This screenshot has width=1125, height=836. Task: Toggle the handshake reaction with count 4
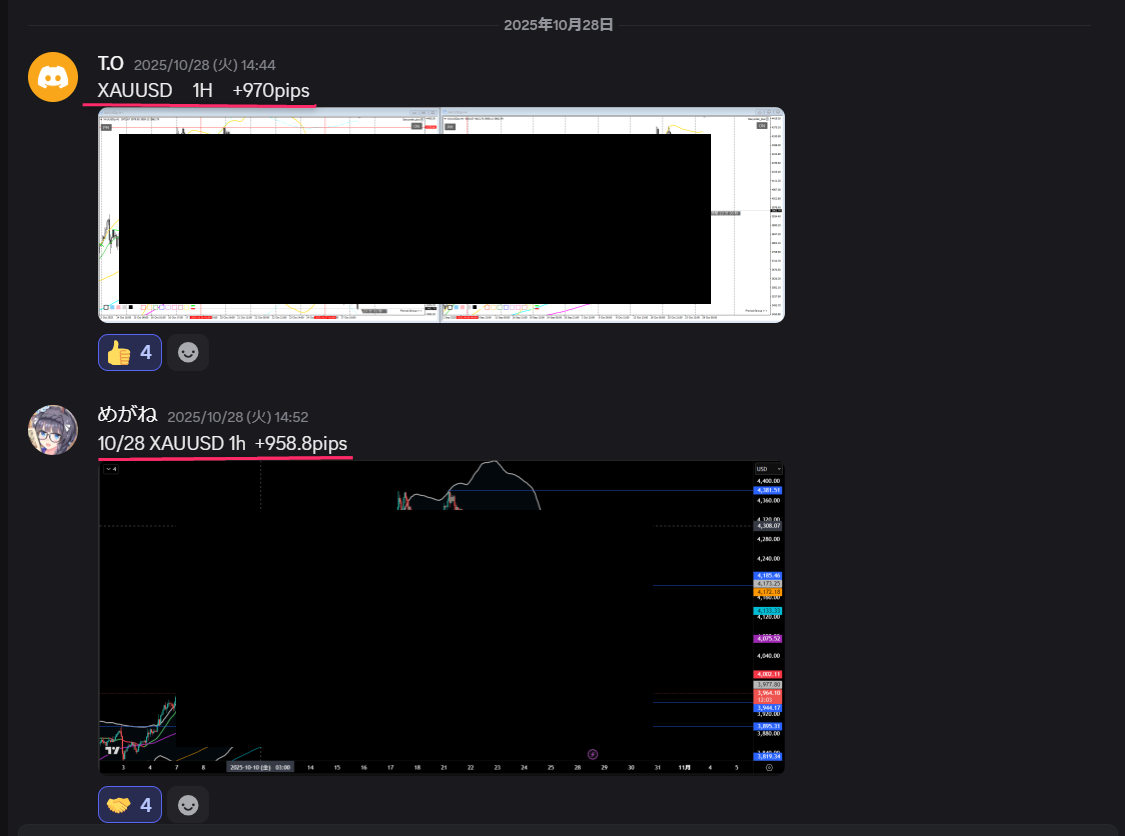click(x=130, y=804)
